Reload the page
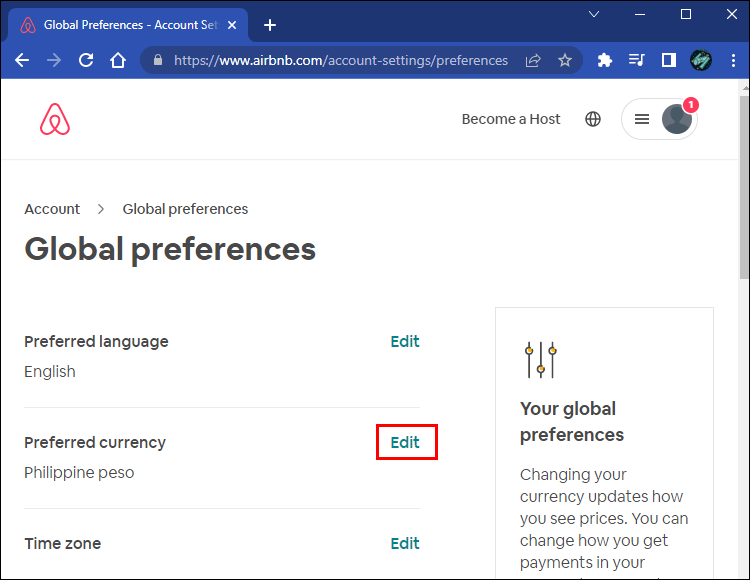The image size is (750, 580). pos(86,60)
